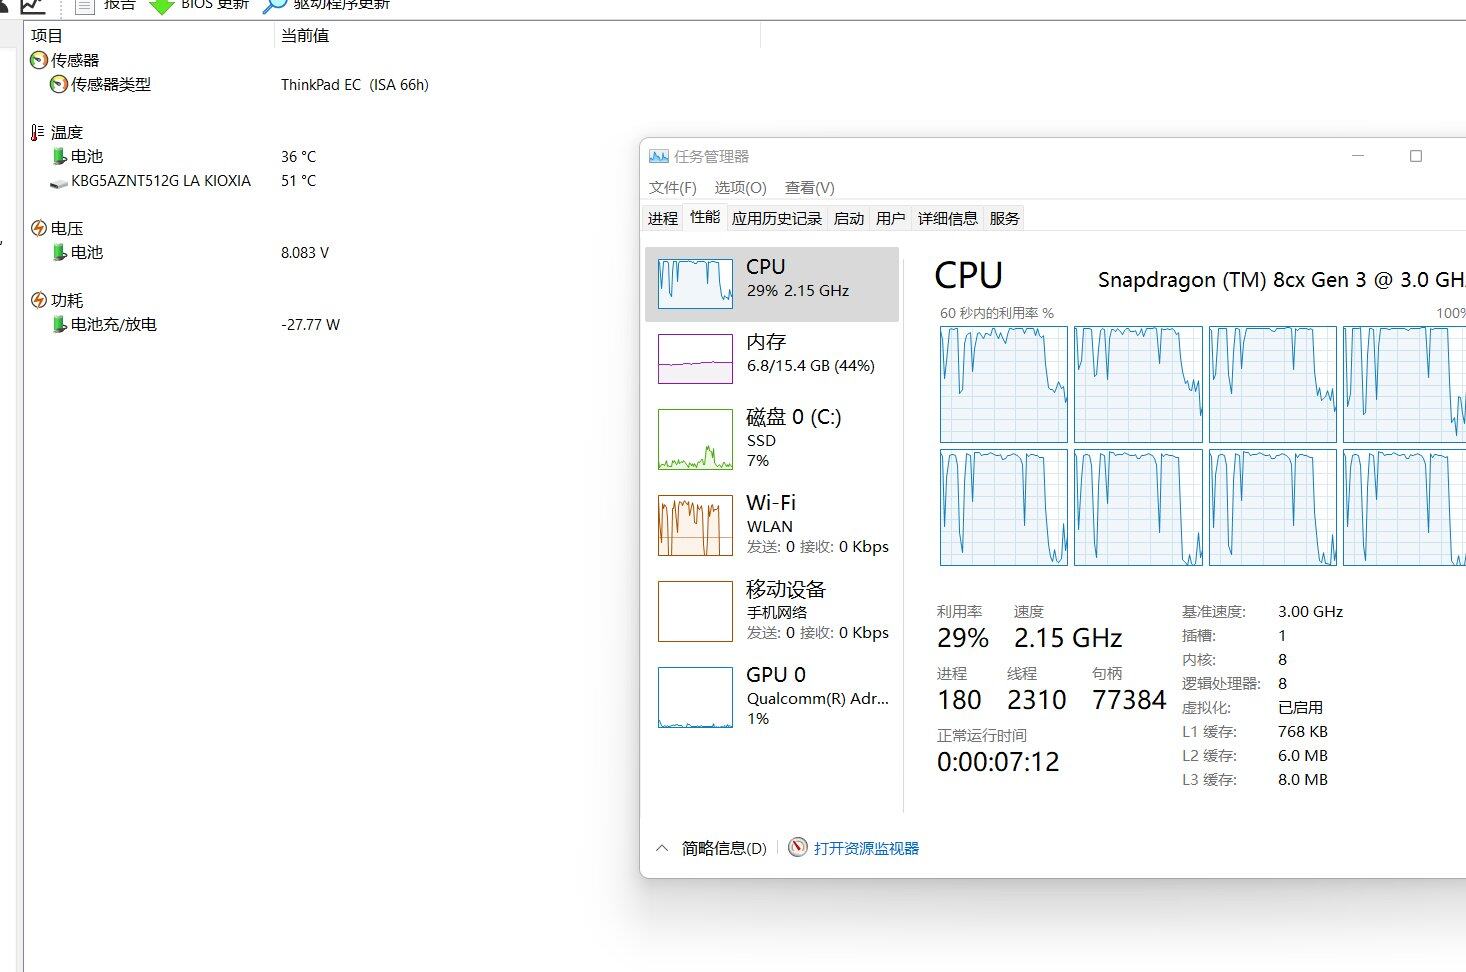
Task: Select the 传感器类型 row icon
Action: (x=59, y=85)
